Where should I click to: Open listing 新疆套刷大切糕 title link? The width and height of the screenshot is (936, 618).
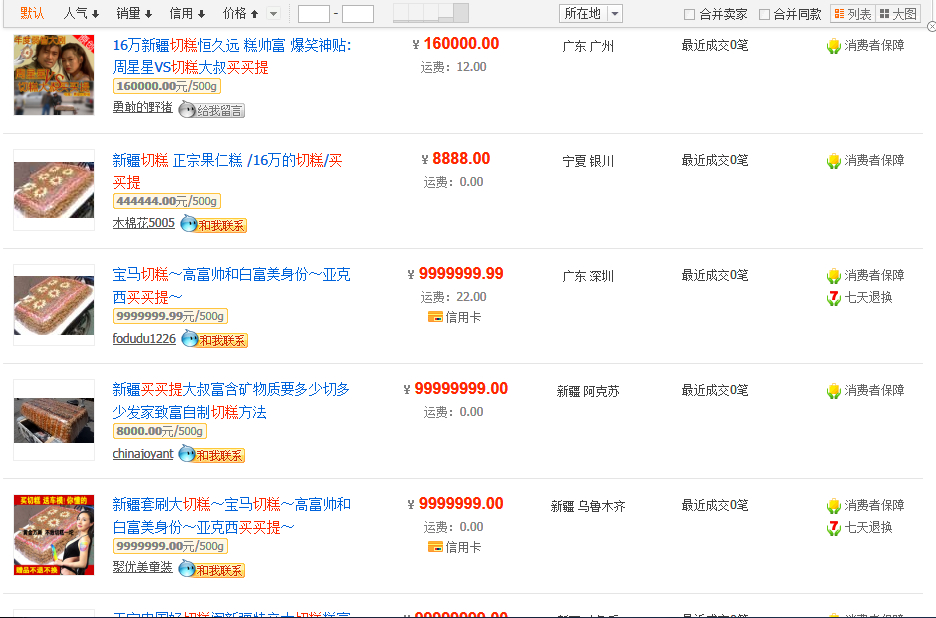[232, 516]
